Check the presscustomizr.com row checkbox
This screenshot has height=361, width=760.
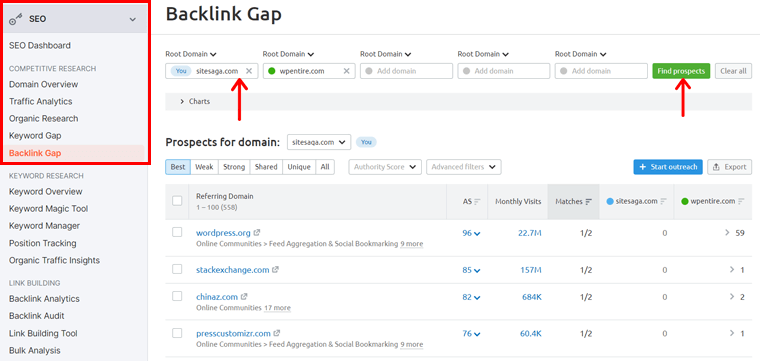177,333
